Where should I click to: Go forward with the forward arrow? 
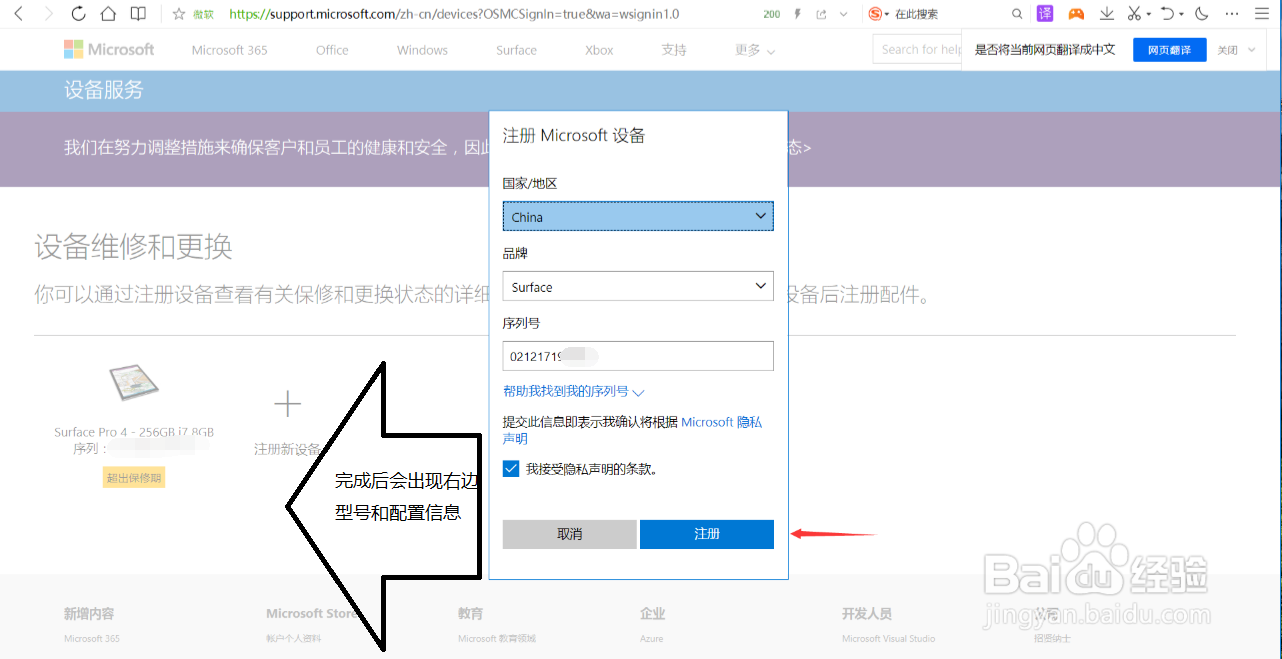(x=48, y=14)
